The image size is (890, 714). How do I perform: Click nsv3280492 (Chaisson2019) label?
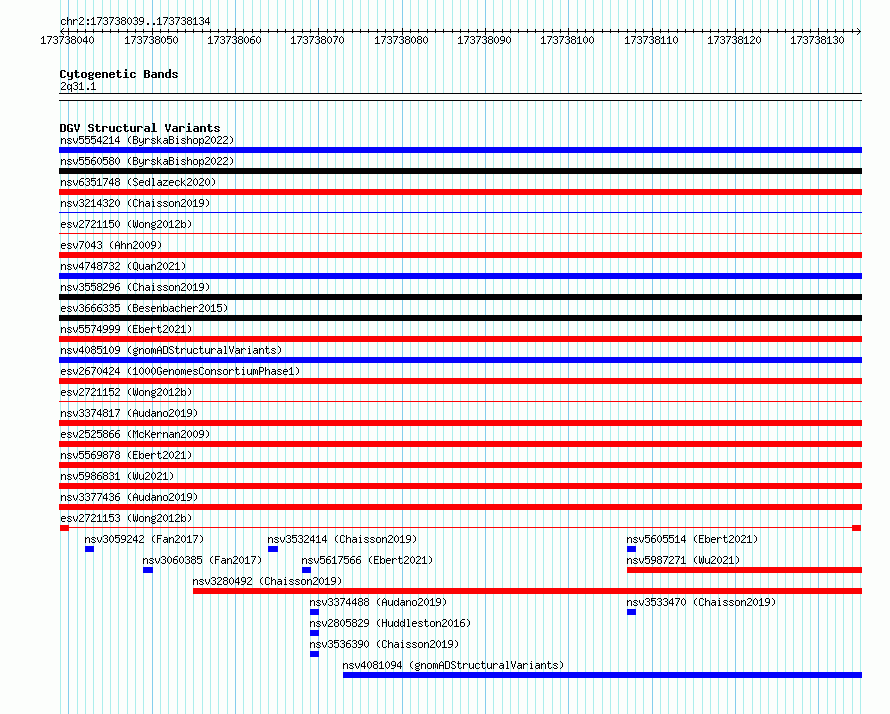[x=267, y=581]
